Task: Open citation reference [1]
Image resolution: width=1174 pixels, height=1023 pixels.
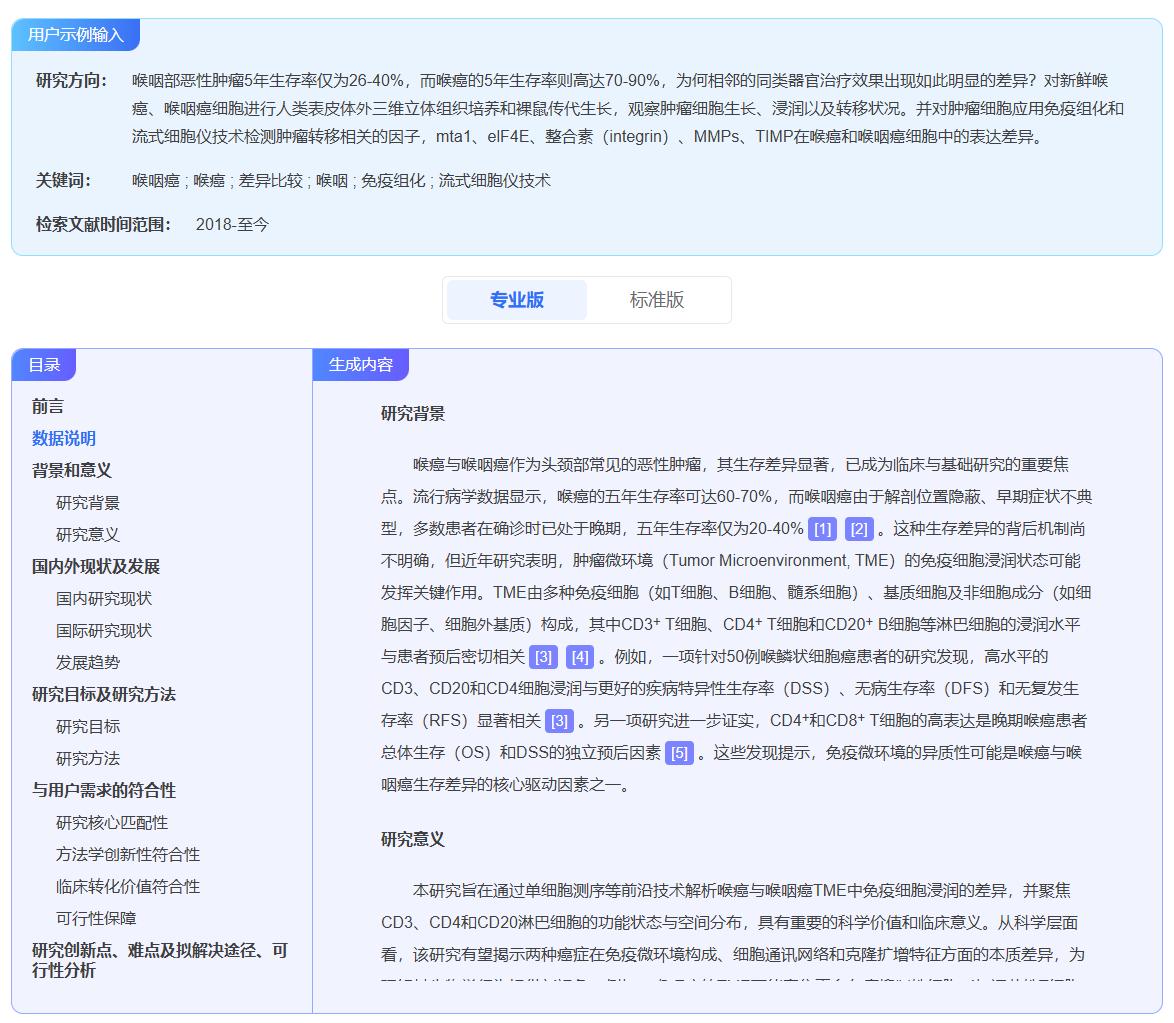Action: pos(822,529)
